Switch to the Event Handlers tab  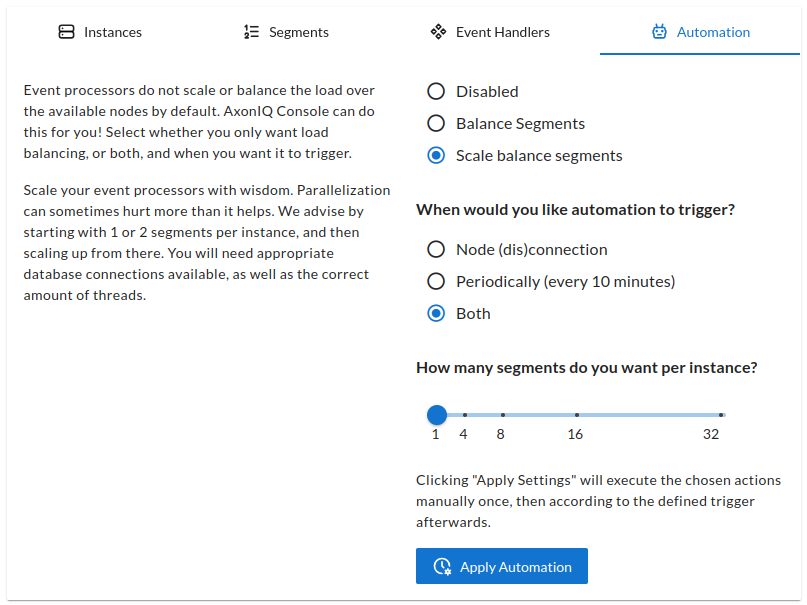(489, 31)
